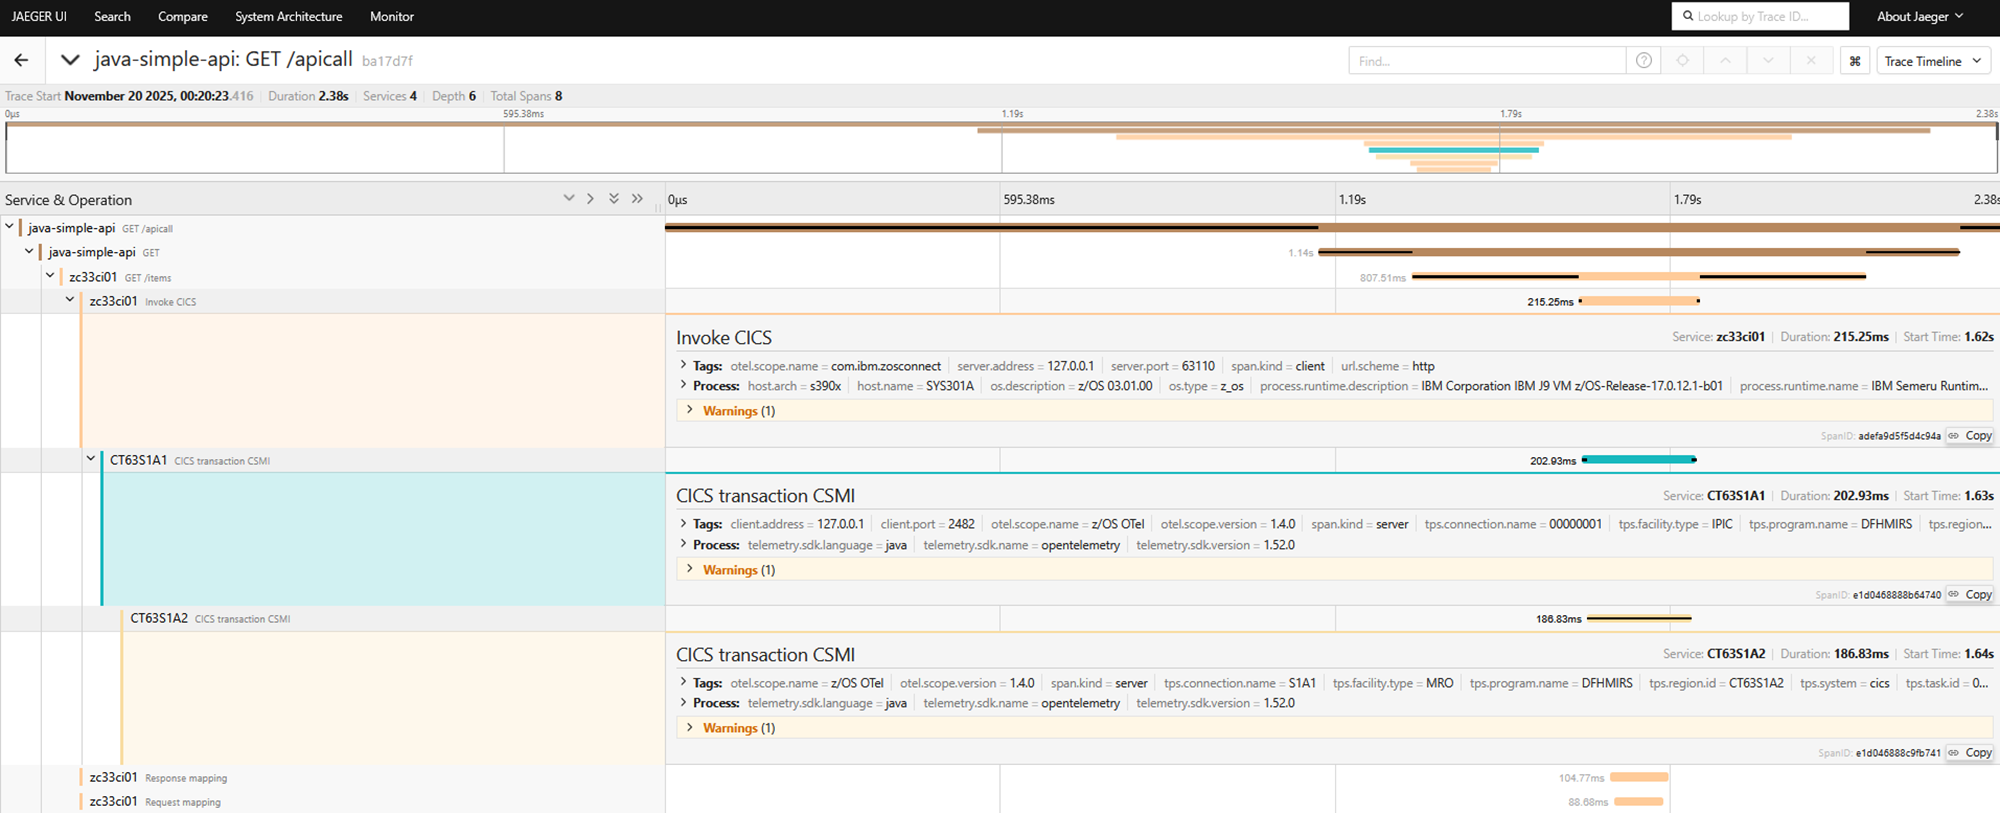
Task: Open keyboard shortcuts command icon
Action: (1855, 61)
